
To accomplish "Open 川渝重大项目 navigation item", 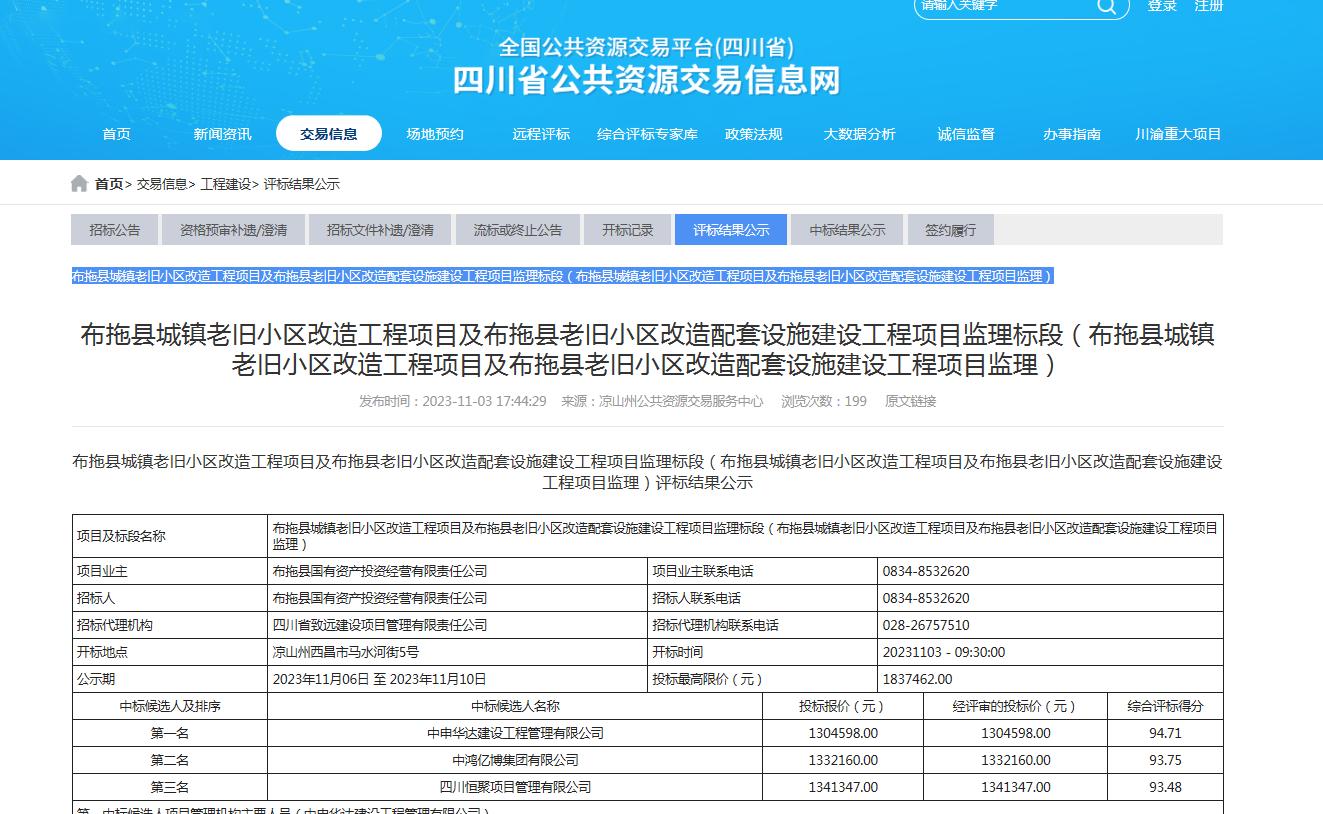I will click(1178, 134).
